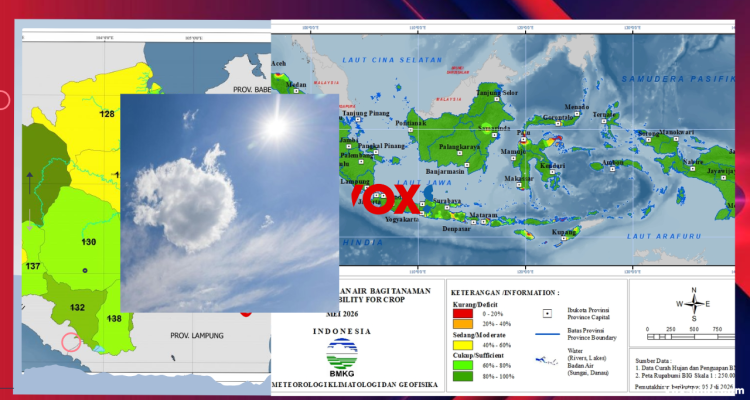Click the Sumber Data label
The height and width of the screenshot is (400, 750).
point(653,360)
